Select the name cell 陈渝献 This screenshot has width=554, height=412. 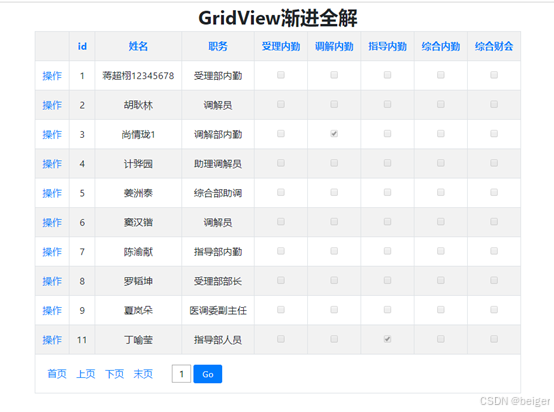pyautogui.click(x=138, y=252)
